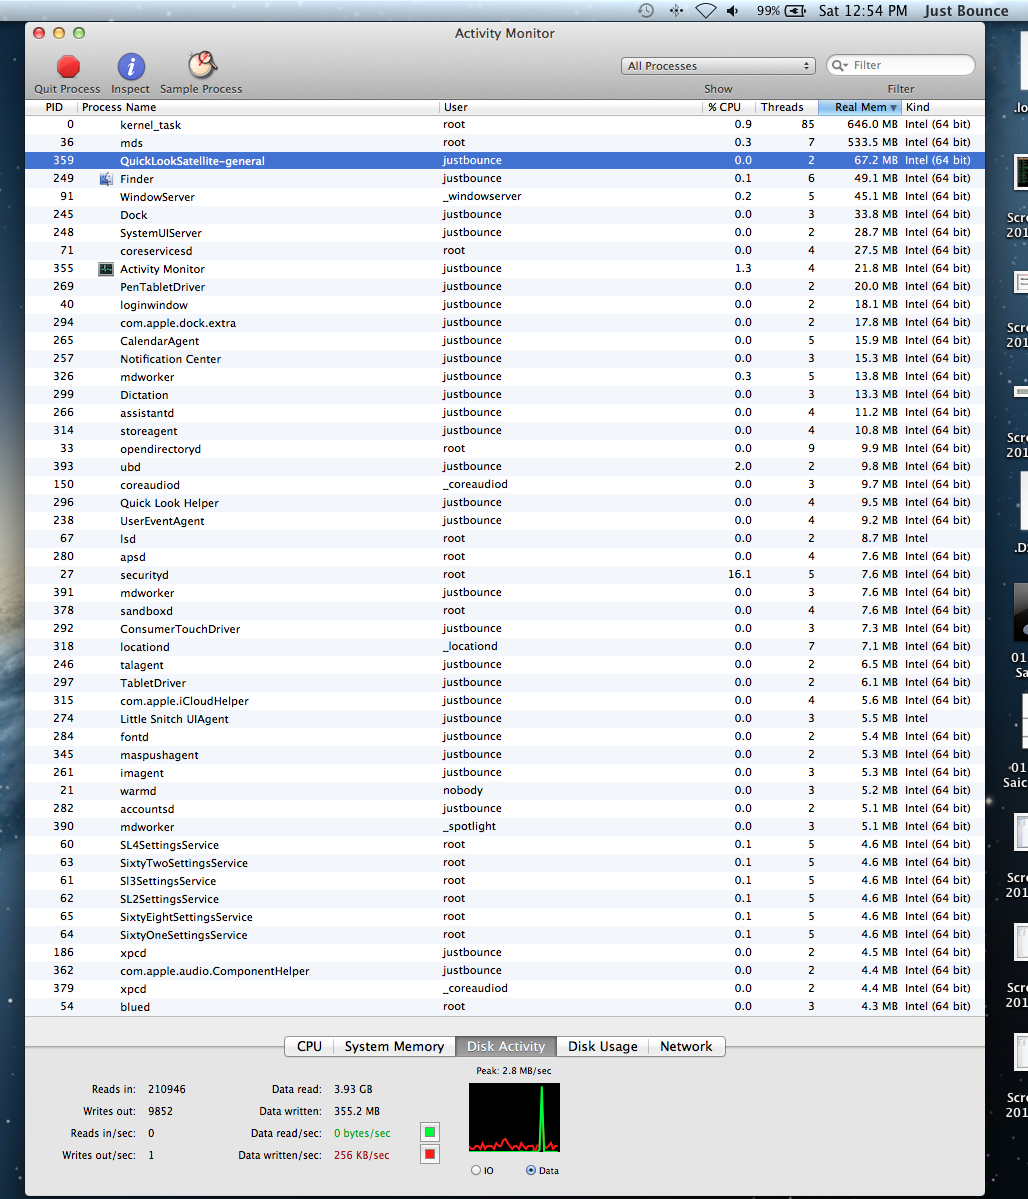The height and width of the screenshot is (1199, 1028).
Task: Select the coreaudiod process row
Action: tap(505, 485)
